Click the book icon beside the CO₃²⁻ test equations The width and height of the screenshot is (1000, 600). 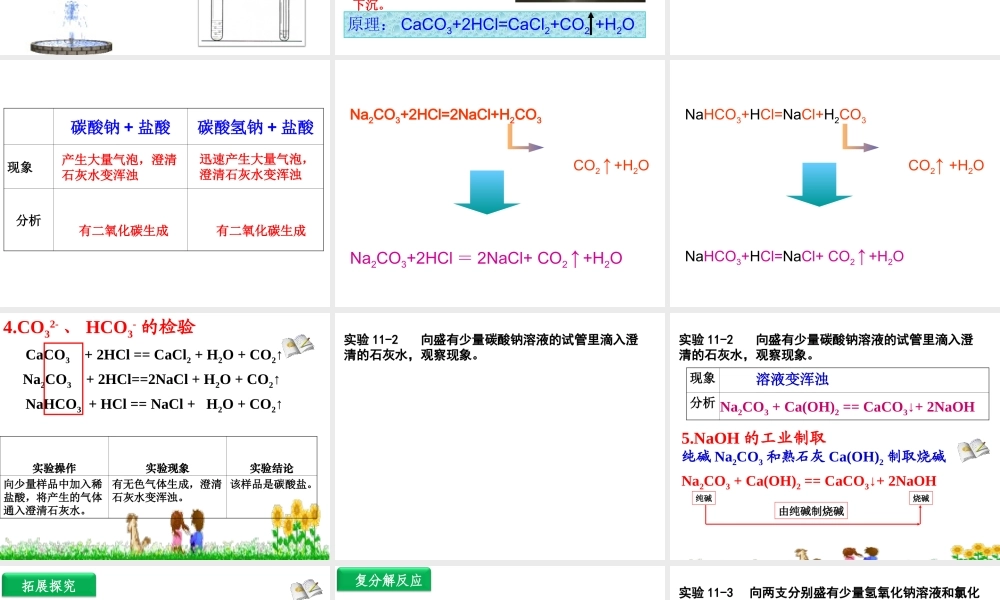click(298, 346)
